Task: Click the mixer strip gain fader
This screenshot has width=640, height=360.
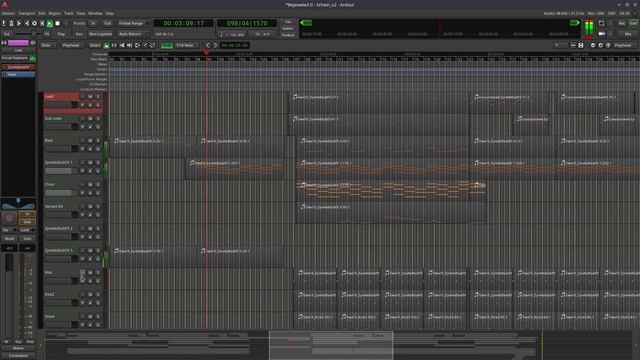Action: tap(9, 296)
